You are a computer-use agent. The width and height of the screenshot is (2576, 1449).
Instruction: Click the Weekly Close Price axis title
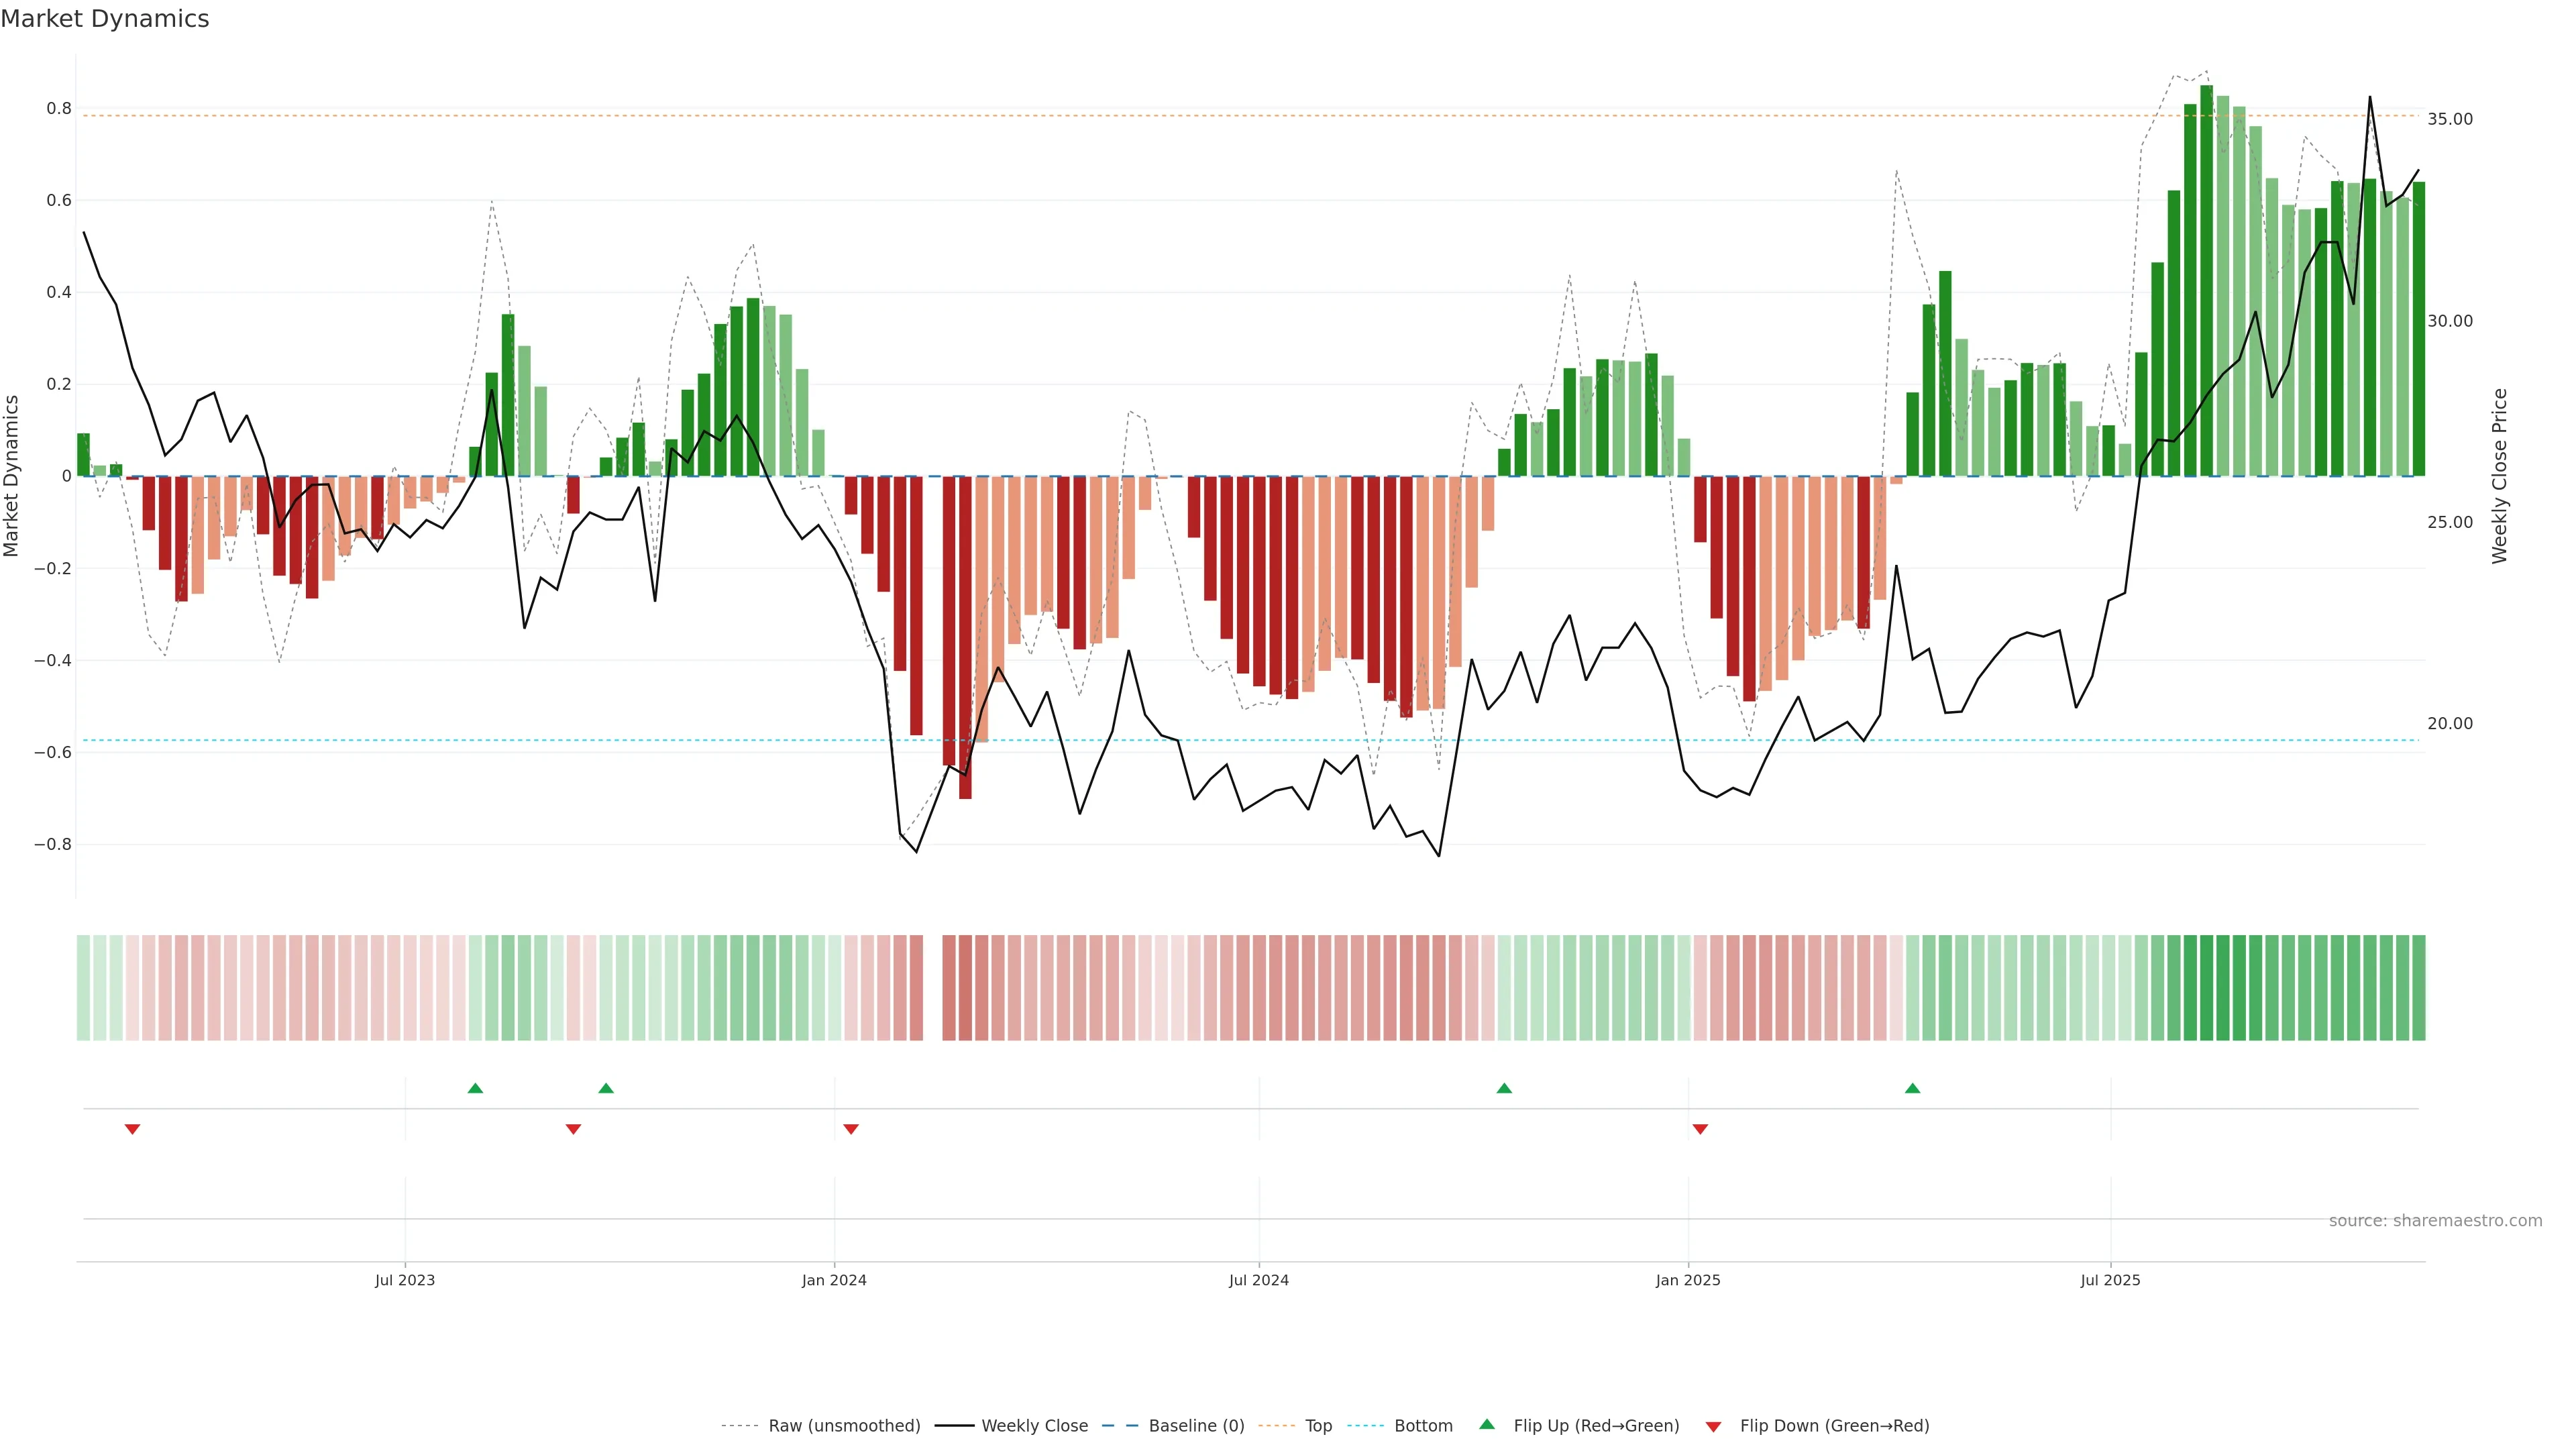click(x=2499, y=476)
